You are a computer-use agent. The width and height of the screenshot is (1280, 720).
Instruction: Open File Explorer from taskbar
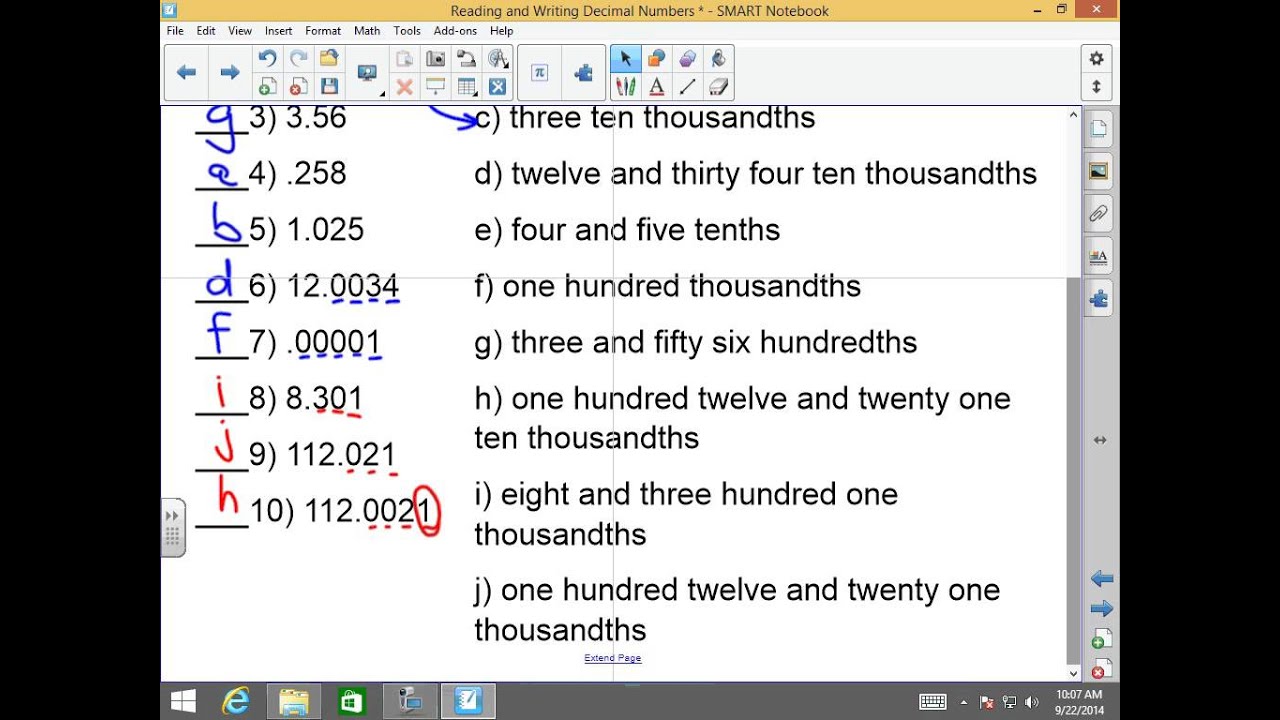coord(294,701)
